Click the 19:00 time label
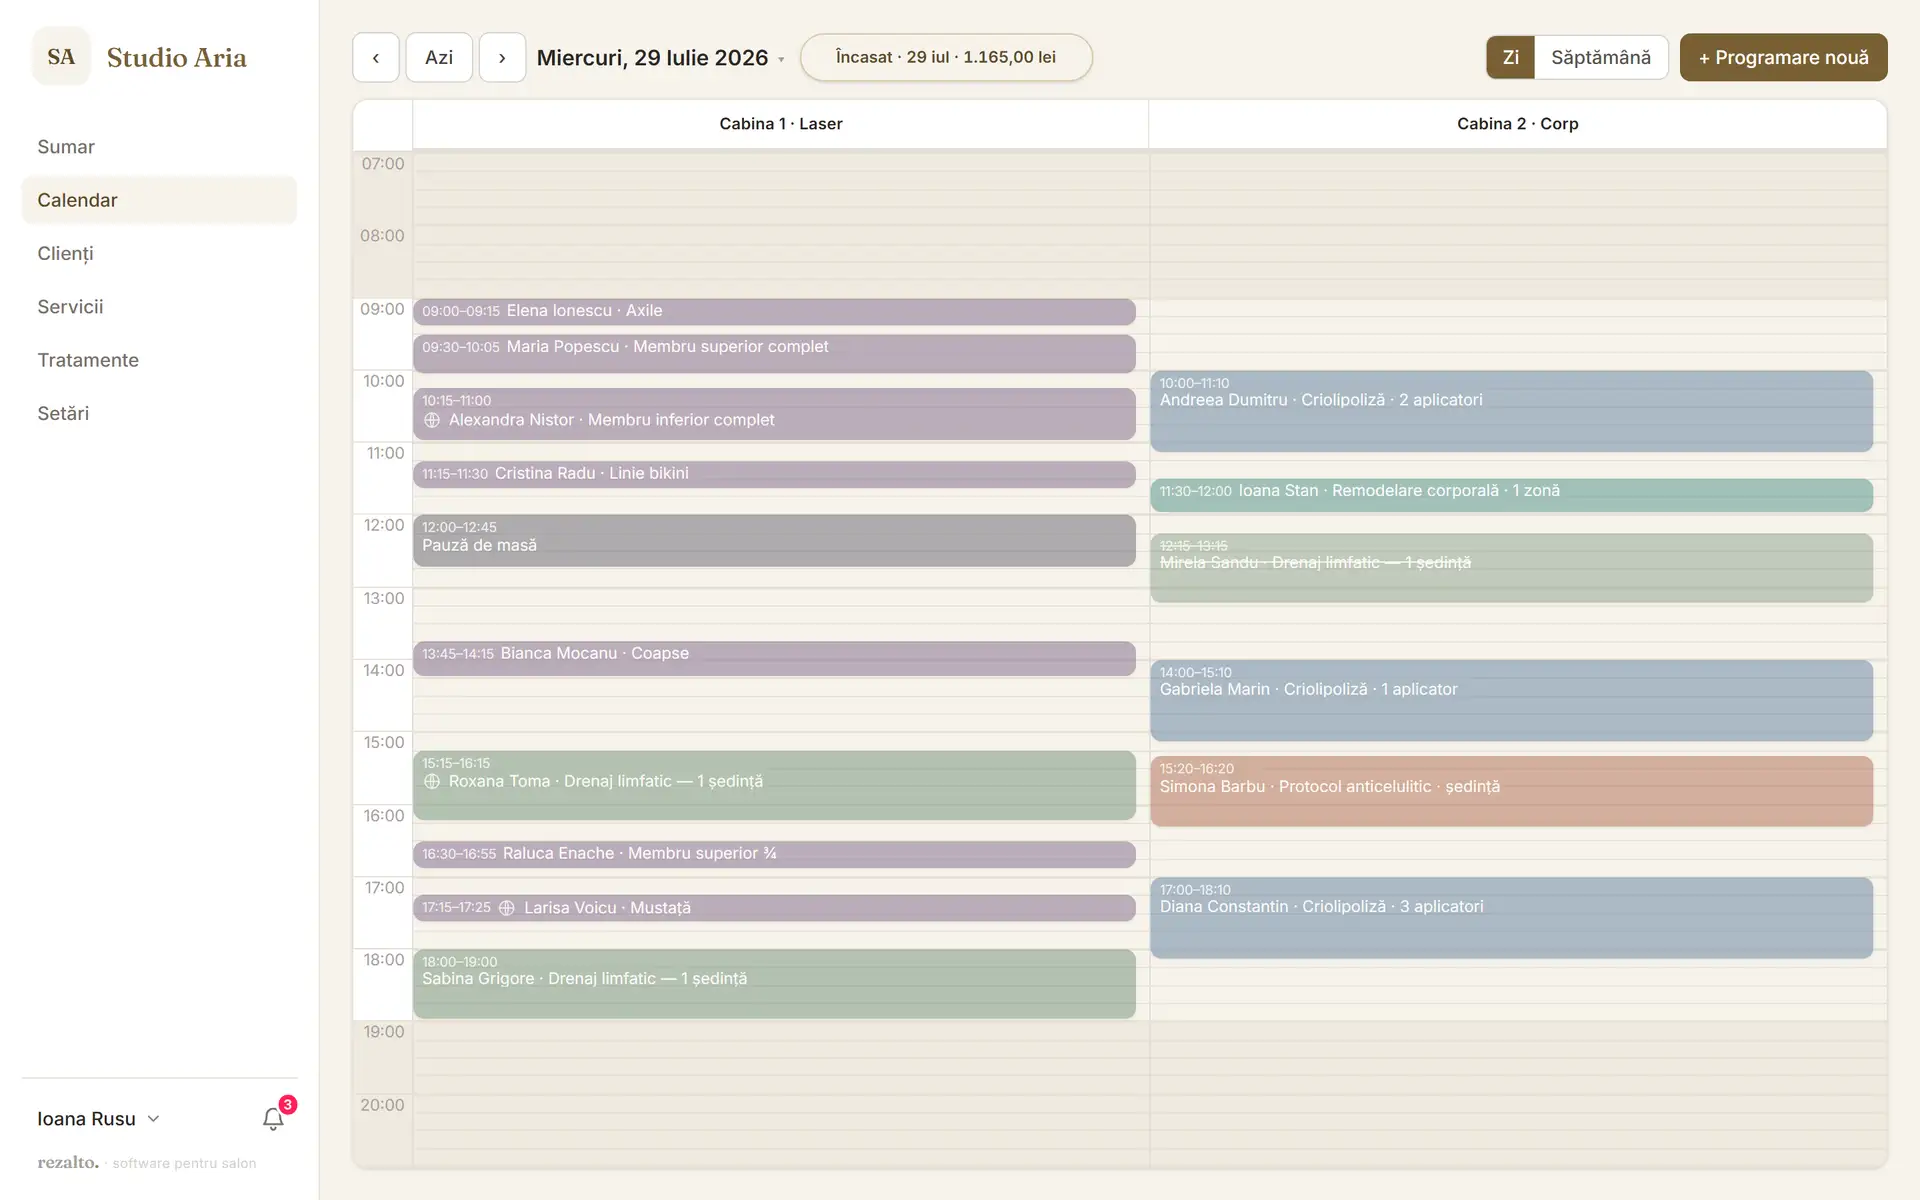This screenshot has height=1200, width=1920. pos(383,1032)
